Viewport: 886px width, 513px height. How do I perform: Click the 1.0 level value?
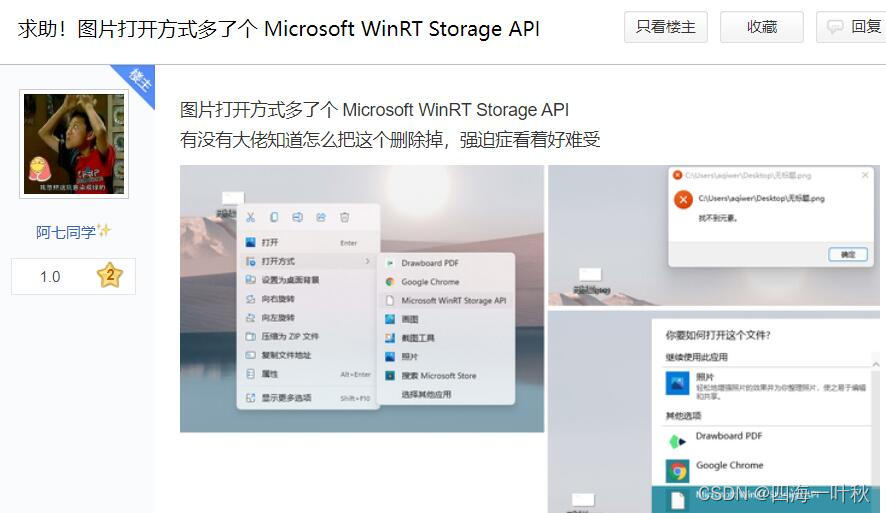[x=50, y=277]
